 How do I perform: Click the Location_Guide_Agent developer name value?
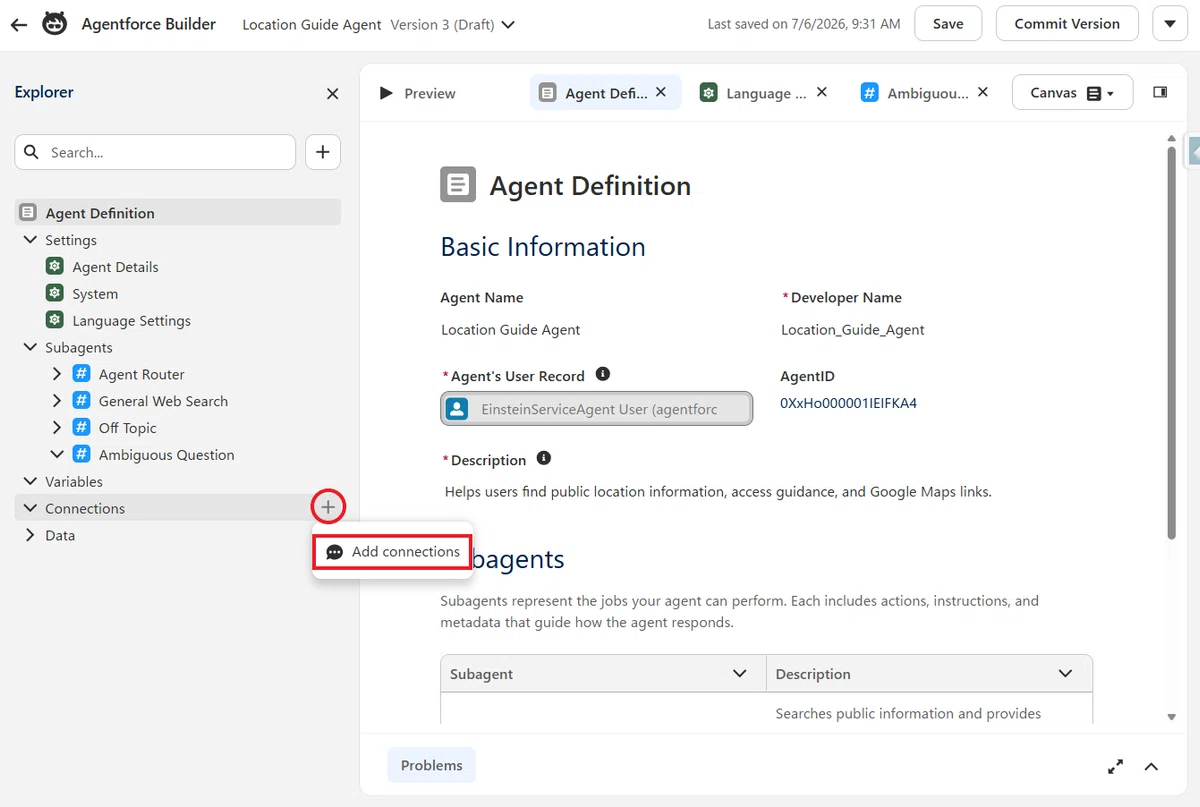(853, 330)
